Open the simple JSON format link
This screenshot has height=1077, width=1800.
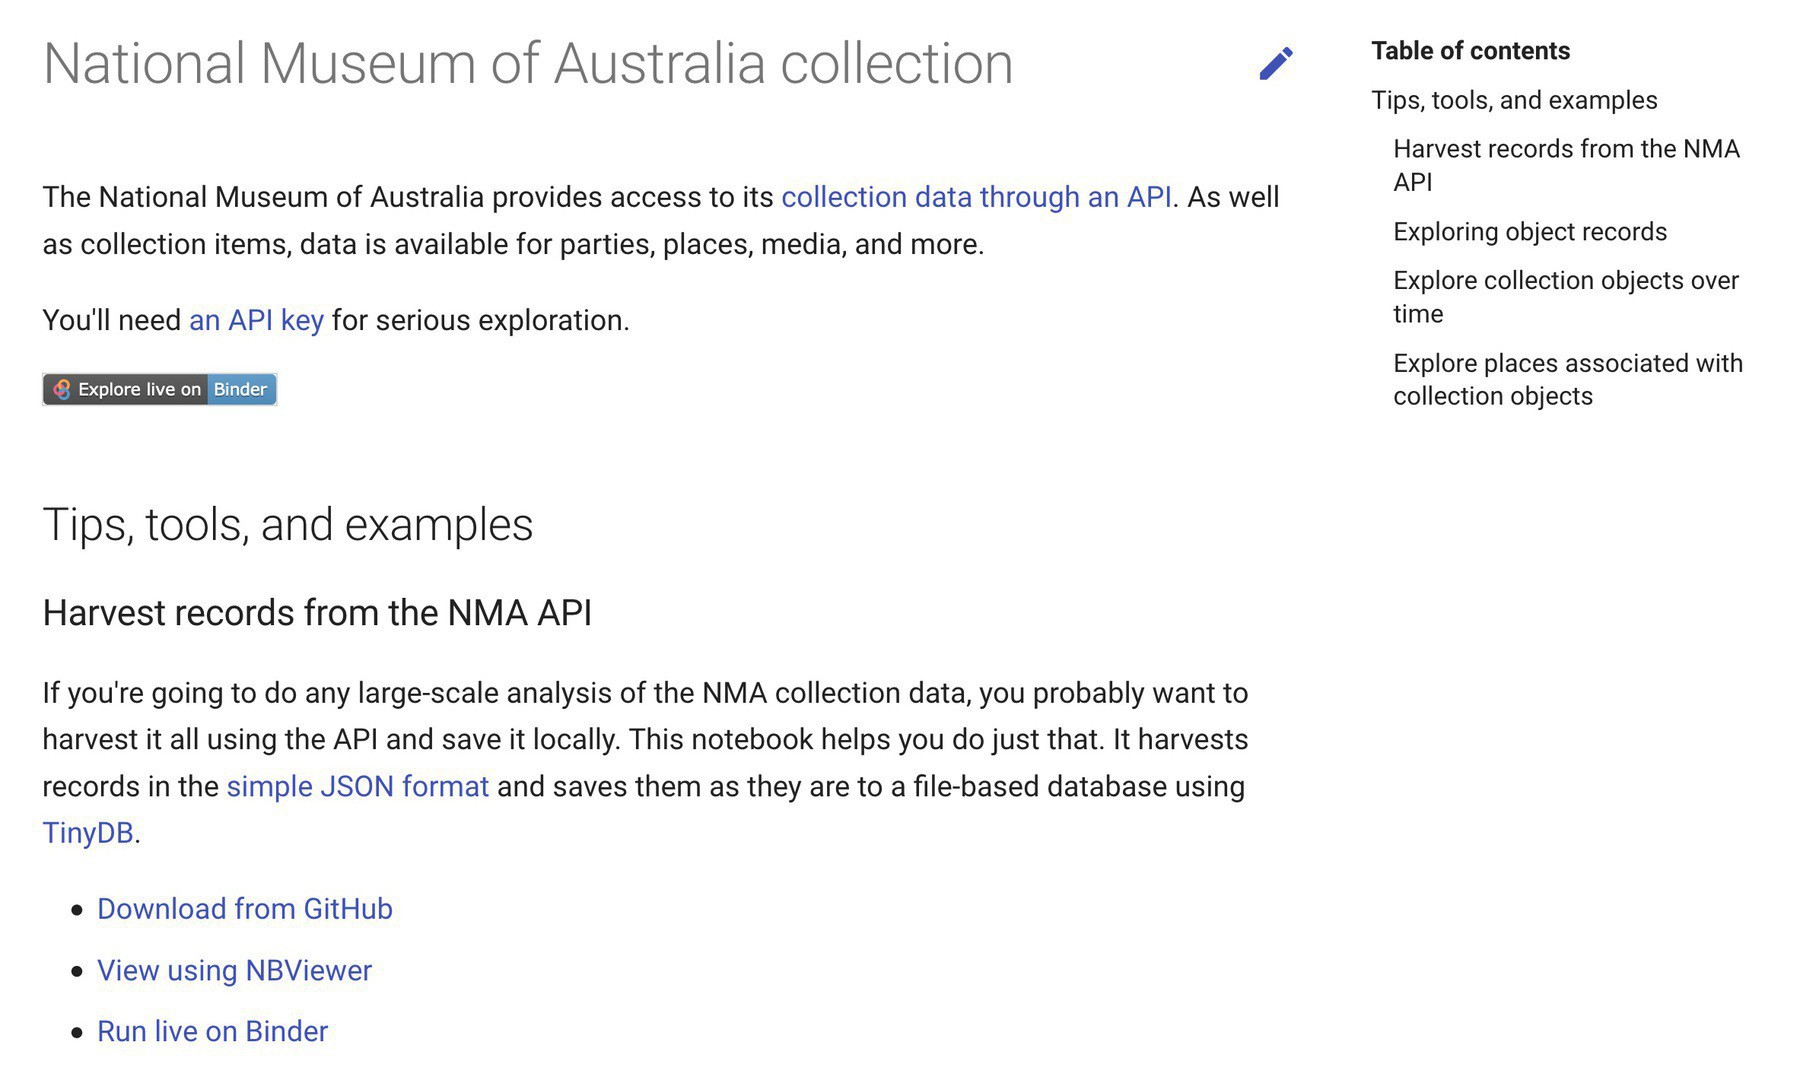358,786
